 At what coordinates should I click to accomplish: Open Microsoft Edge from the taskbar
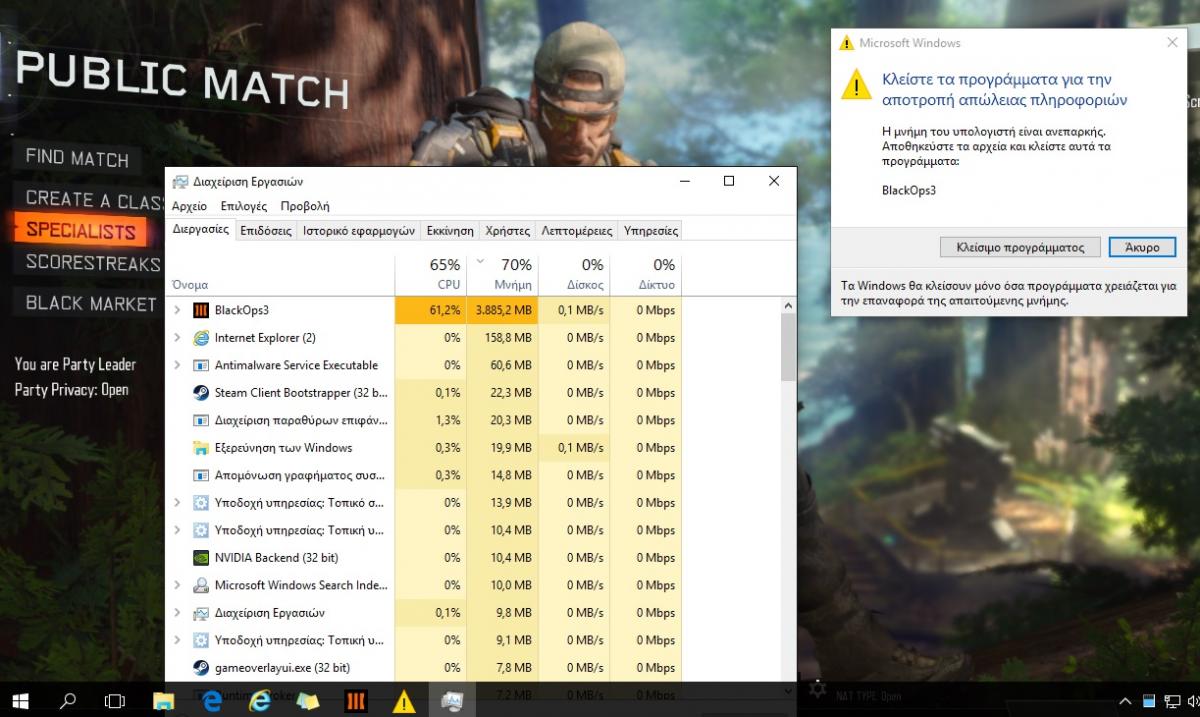click(211, 701)
